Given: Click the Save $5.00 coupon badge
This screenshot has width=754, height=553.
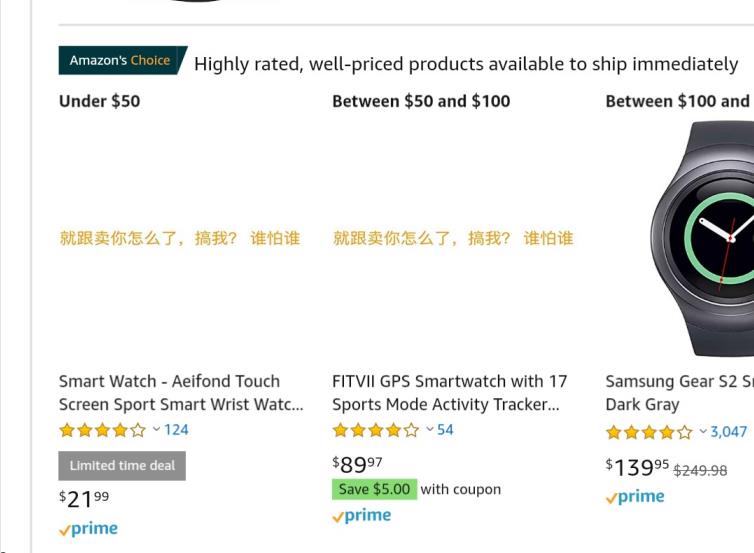Looking at the screenshot, I should (374, 489).
